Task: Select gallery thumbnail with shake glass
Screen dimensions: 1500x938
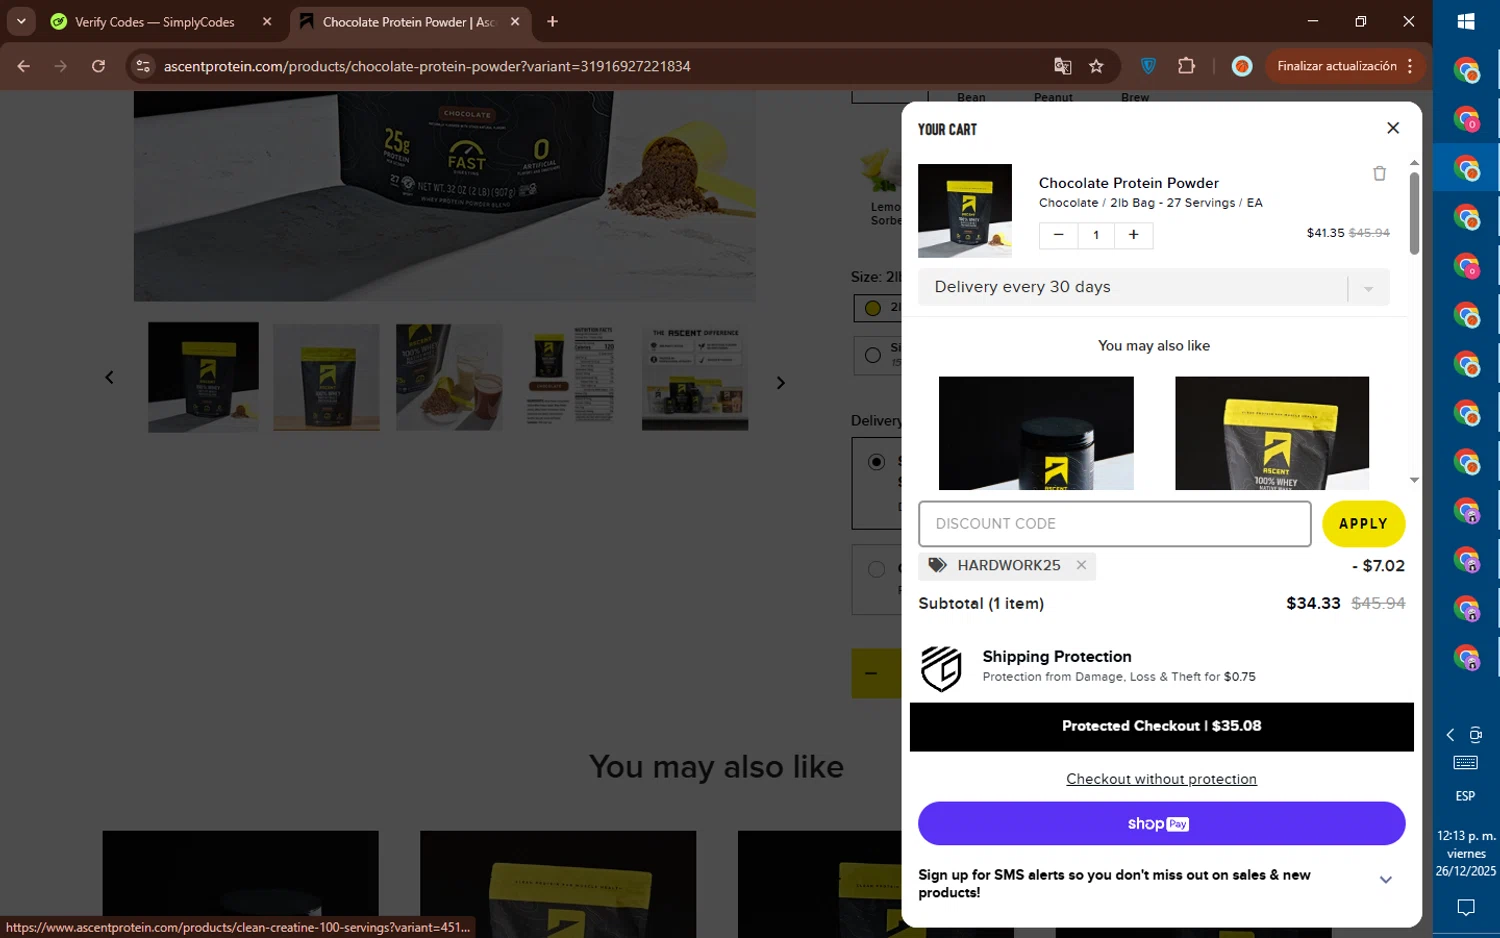Action: click(x=449, y=377)
